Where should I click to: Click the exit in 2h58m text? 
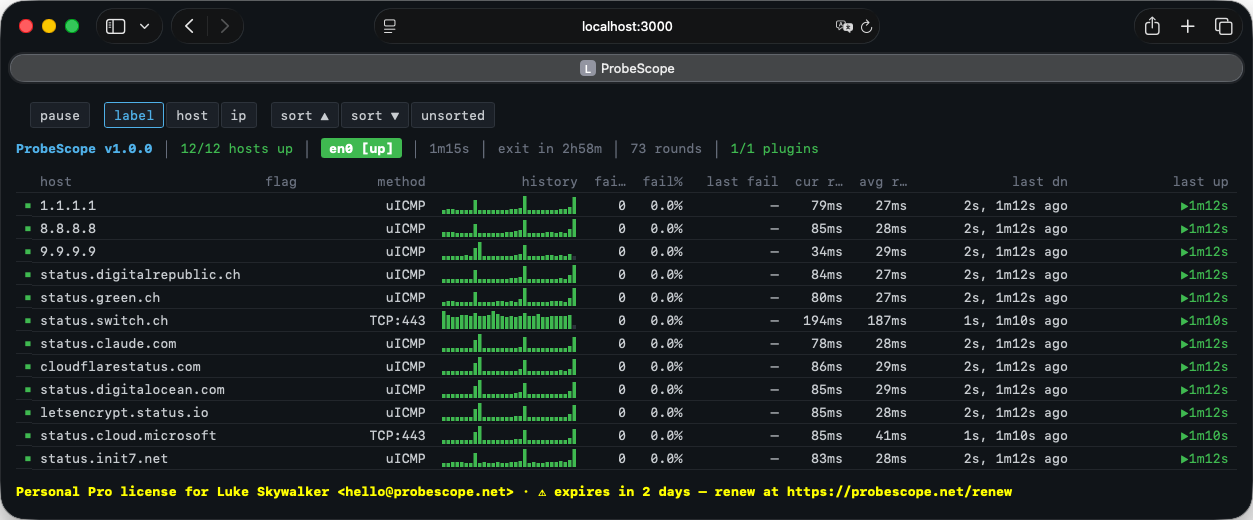pos(550,149)
